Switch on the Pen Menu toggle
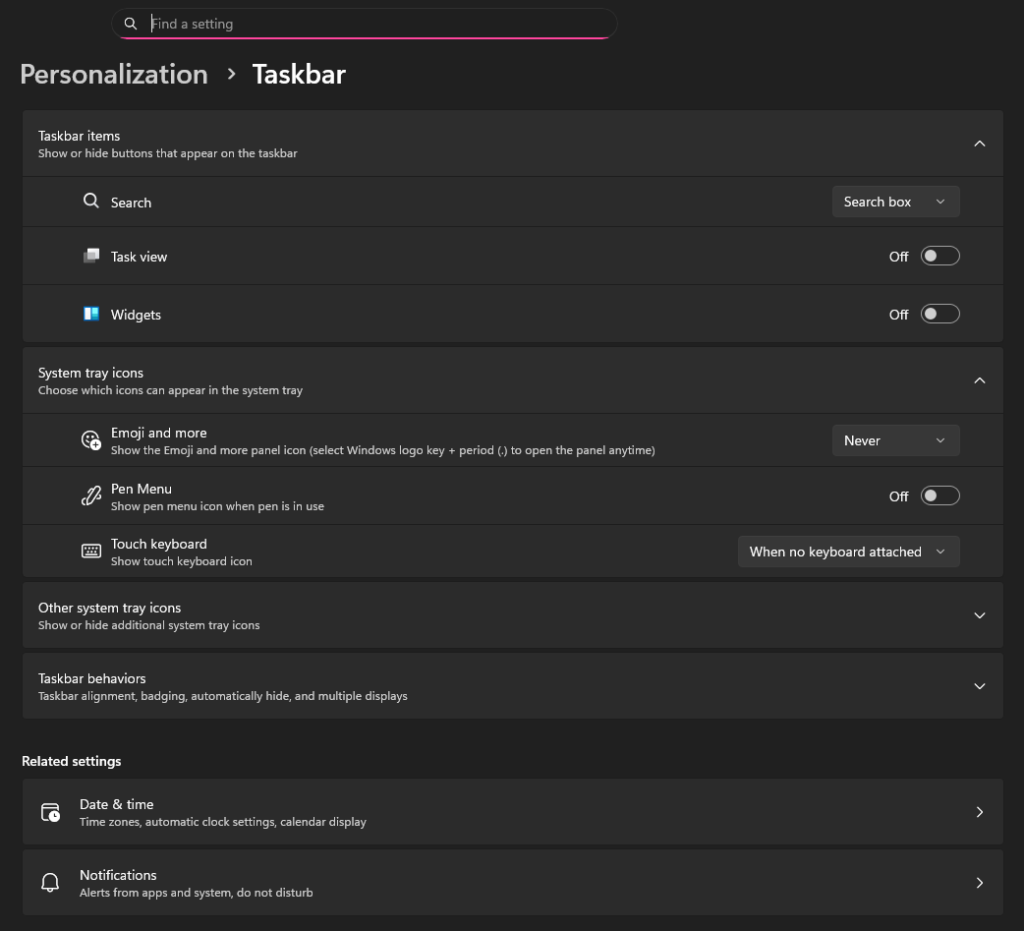Image resolution: width=1024 pixels, height=931 pixels. click(x=938, y=495)
